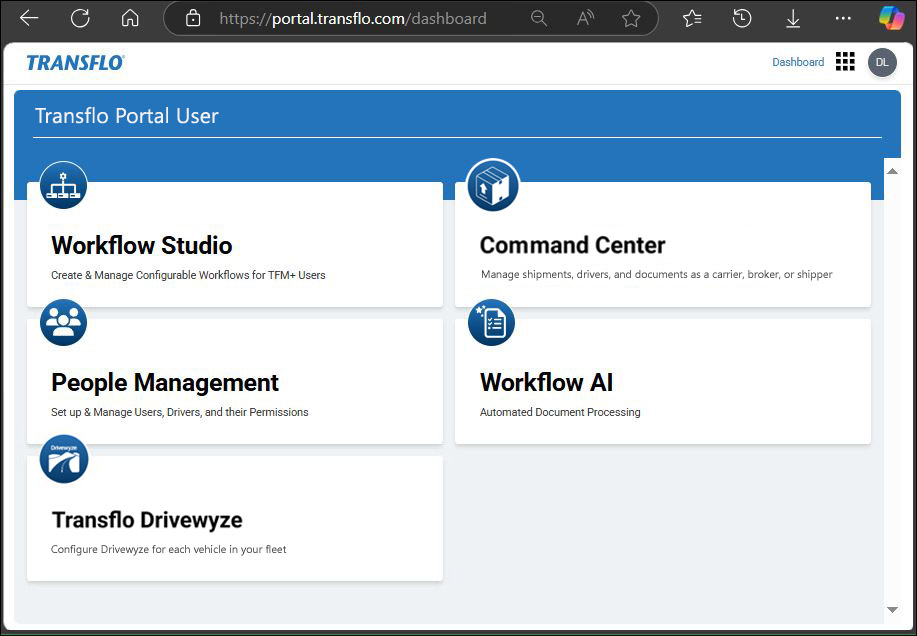Screen dimensions: 917x636
Task: Click 'Automated Document Processing' text
Action: click(560, 412)
